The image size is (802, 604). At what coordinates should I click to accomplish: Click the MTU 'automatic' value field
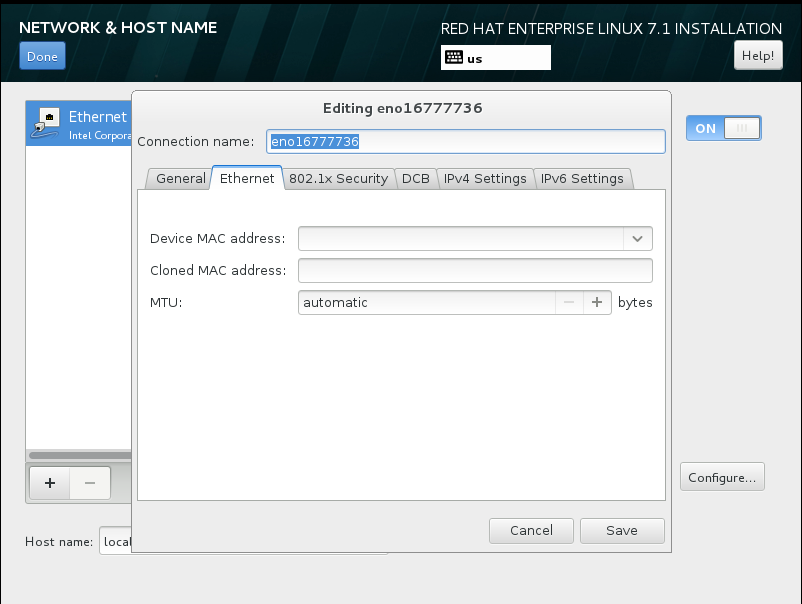pos(427,302)
